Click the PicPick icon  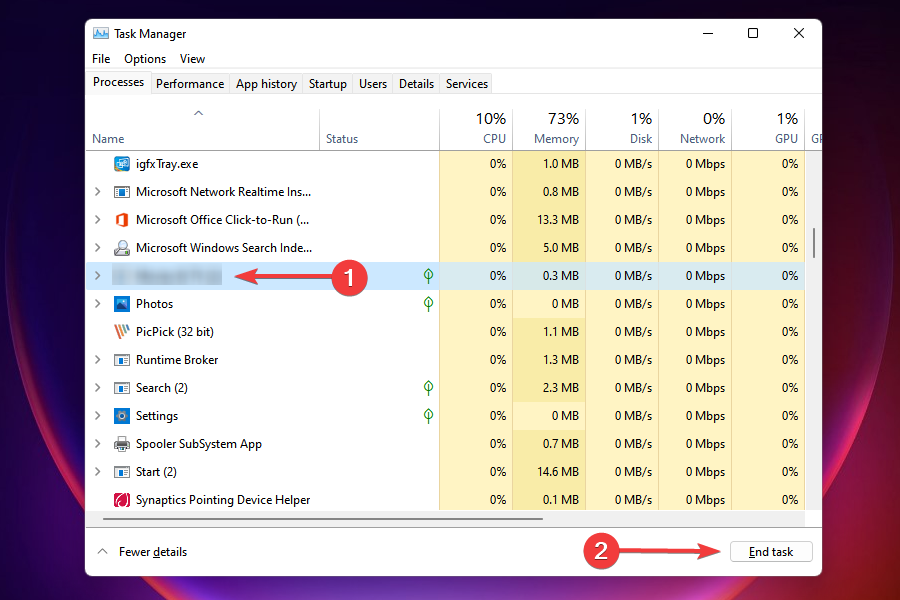[122, 331]
